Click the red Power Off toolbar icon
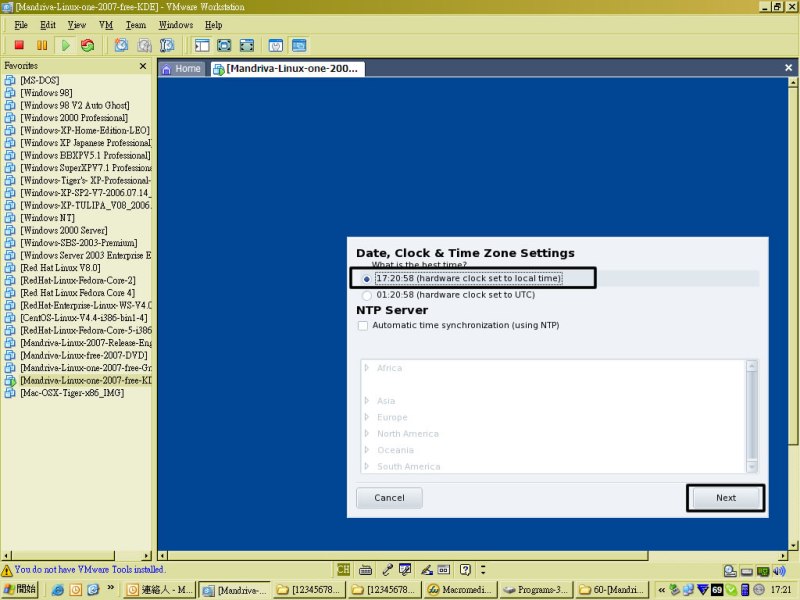 click(19, 45)
